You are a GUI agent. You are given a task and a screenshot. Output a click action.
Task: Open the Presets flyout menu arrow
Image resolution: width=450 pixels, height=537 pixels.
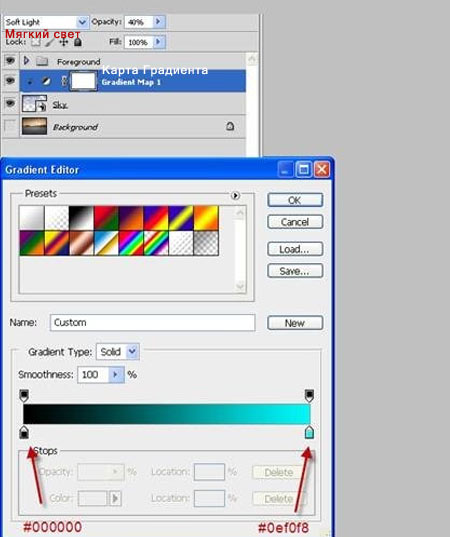click(x=235, y=196)
